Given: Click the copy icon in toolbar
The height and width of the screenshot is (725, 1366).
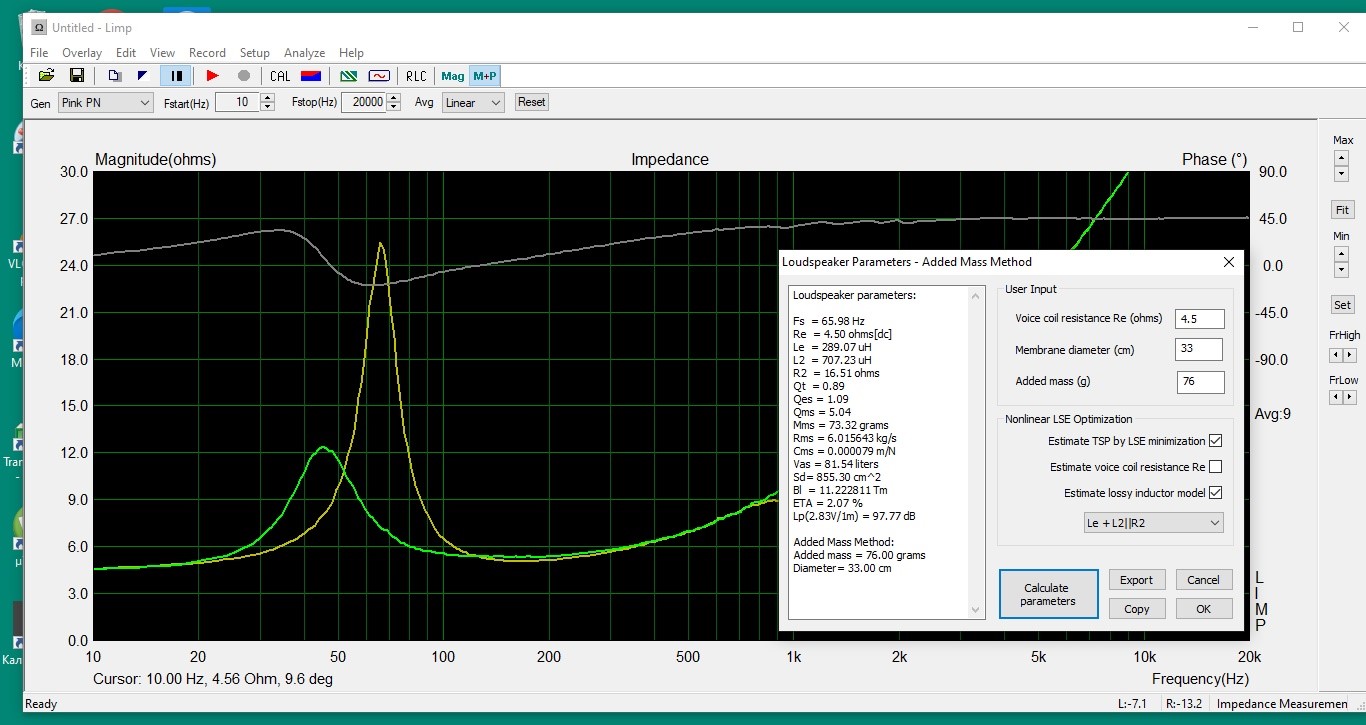Looking at the screenshot, I should click(114, 76).
